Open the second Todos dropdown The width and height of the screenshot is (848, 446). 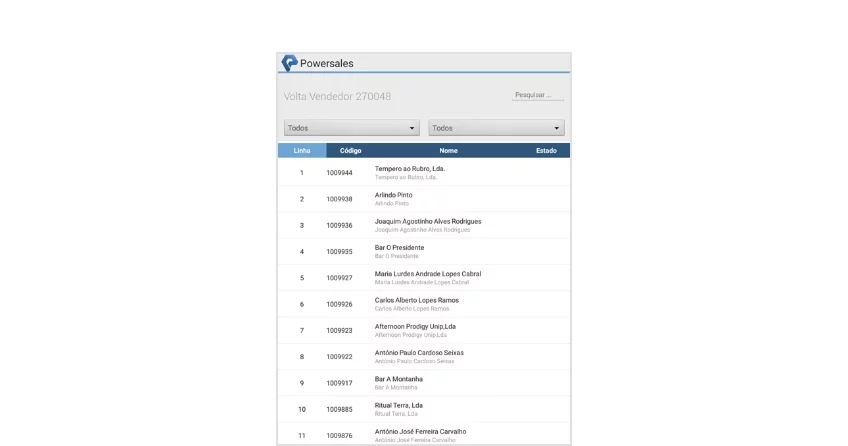496,128
